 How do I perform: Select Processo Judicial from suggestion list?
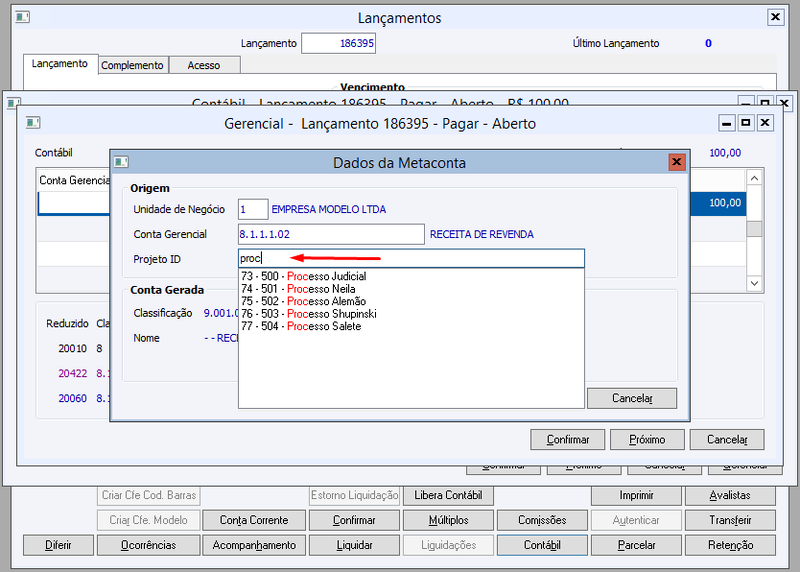tap(304, 276)
